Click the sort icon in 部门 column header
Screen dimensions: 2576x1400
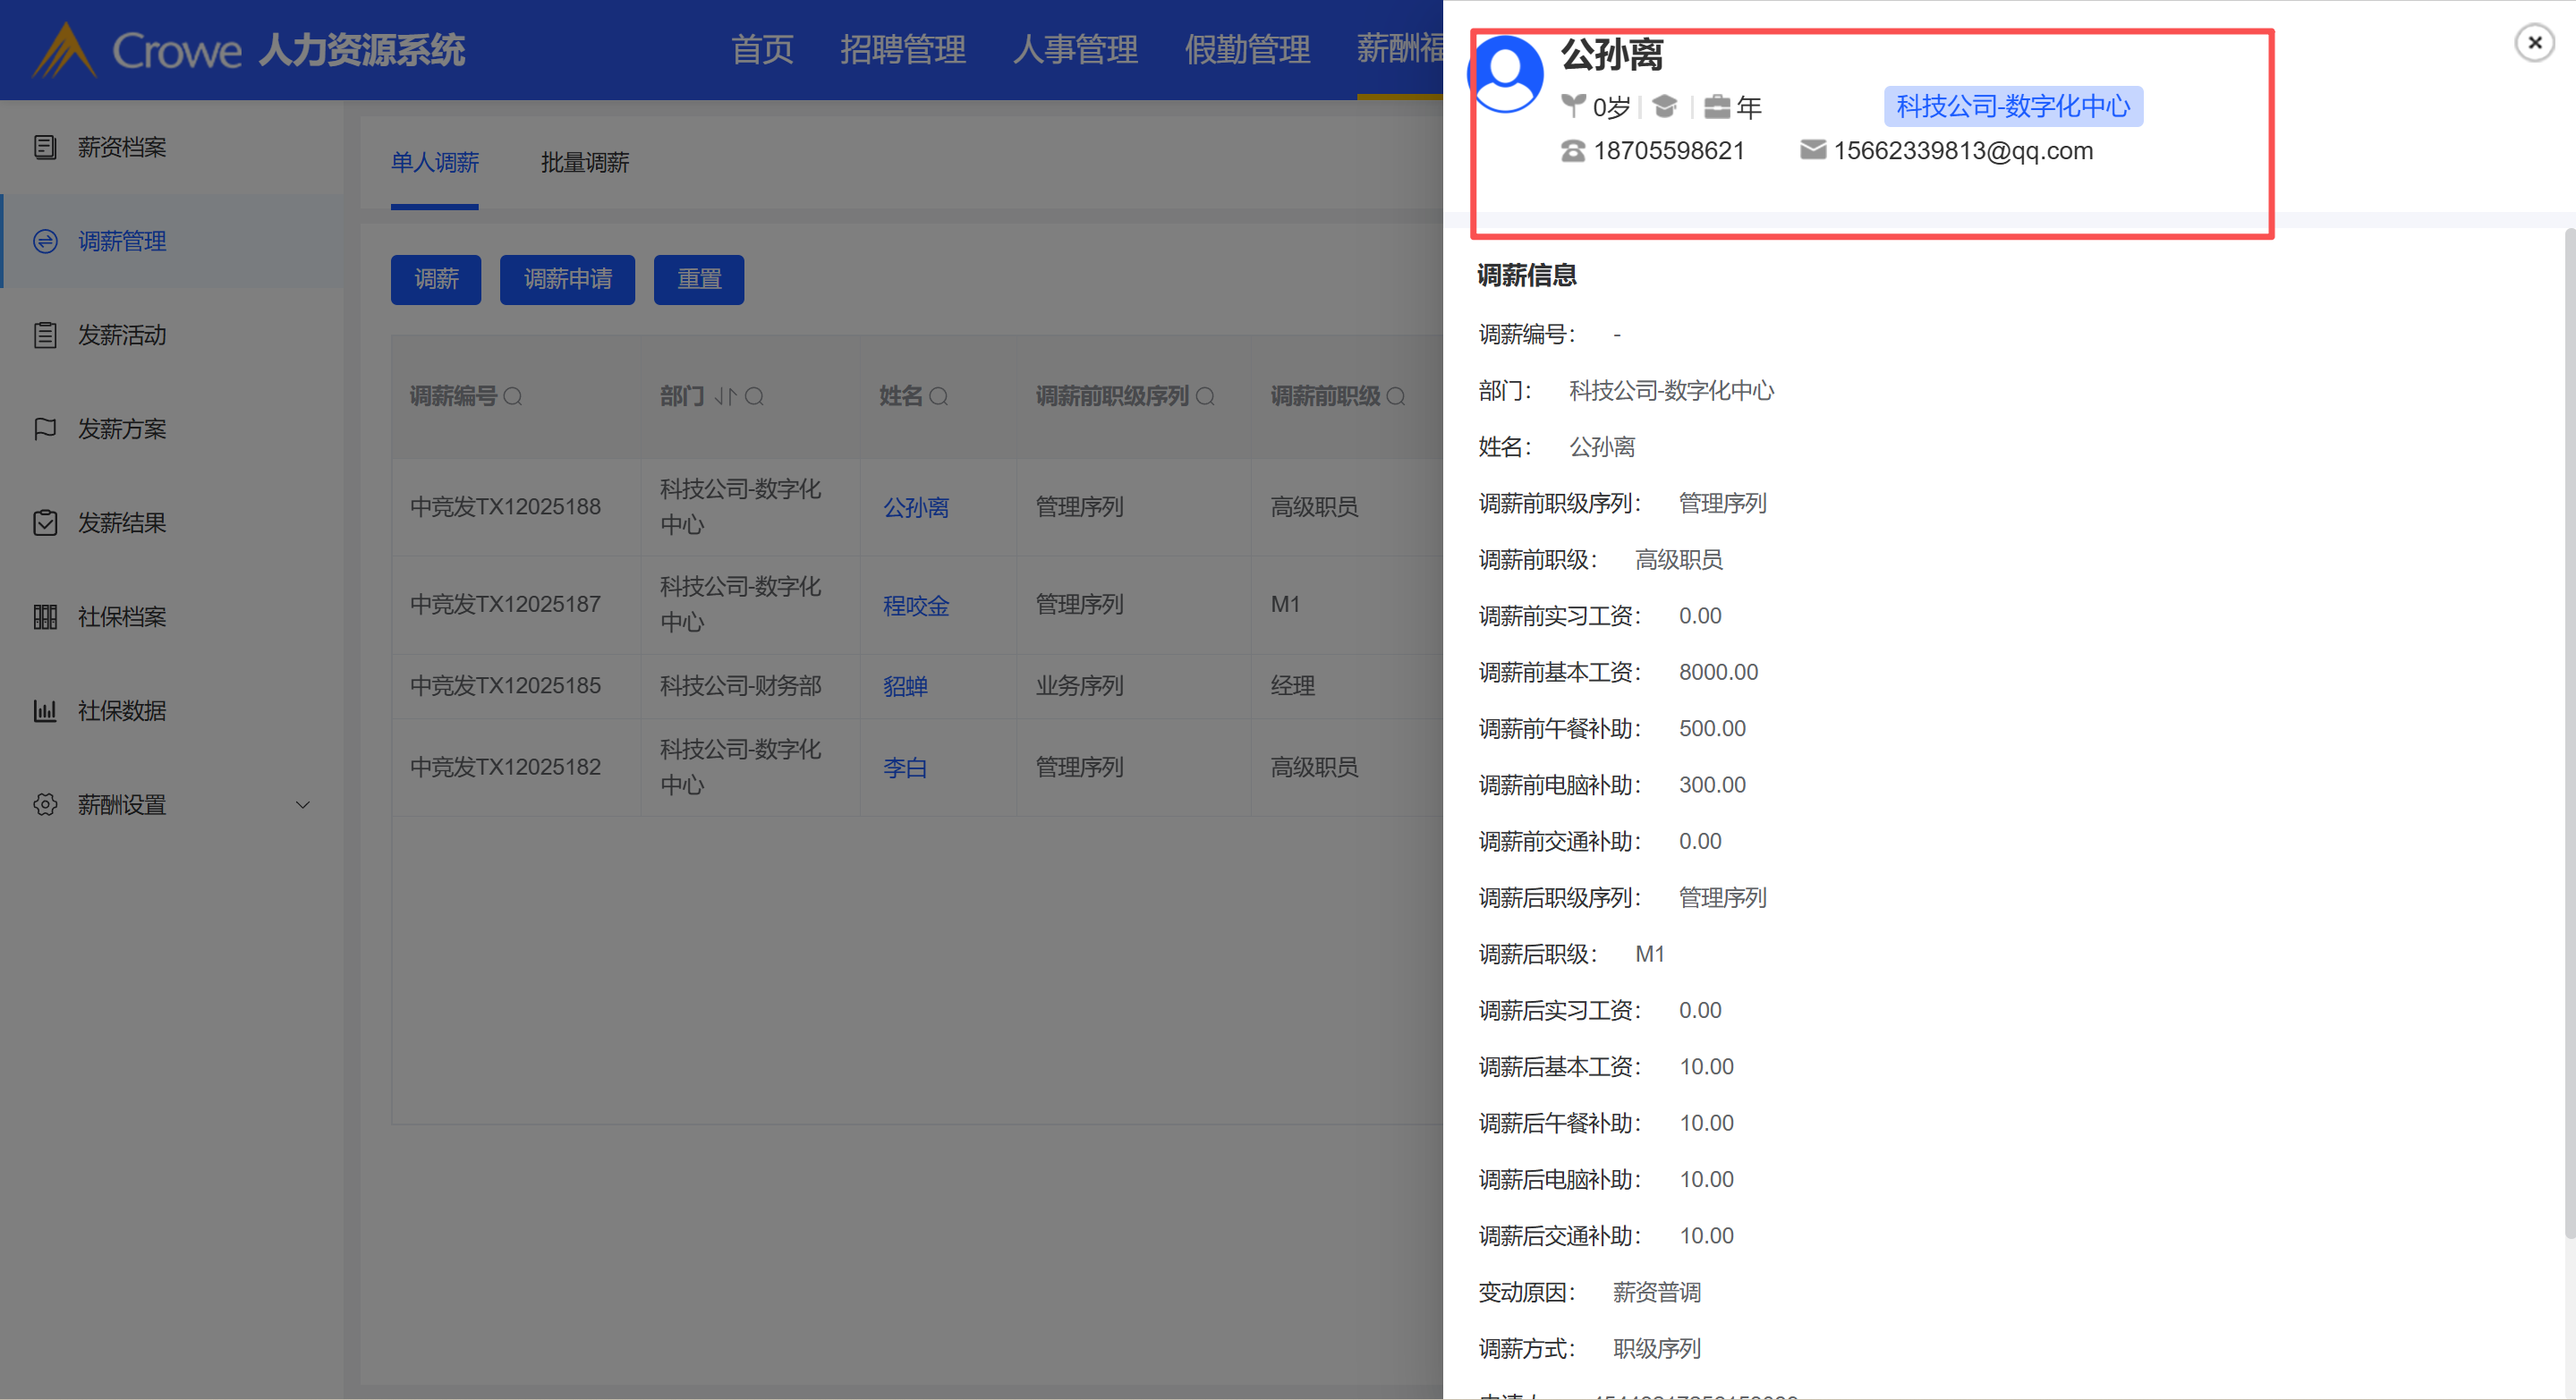point(725,397)
